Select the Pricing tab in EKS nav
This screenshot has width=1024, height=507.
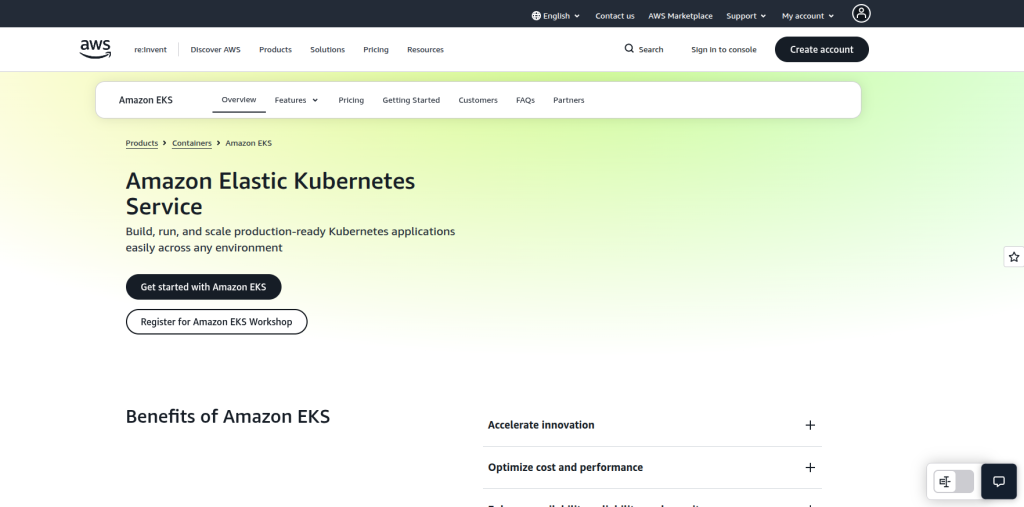pos(351,100)
